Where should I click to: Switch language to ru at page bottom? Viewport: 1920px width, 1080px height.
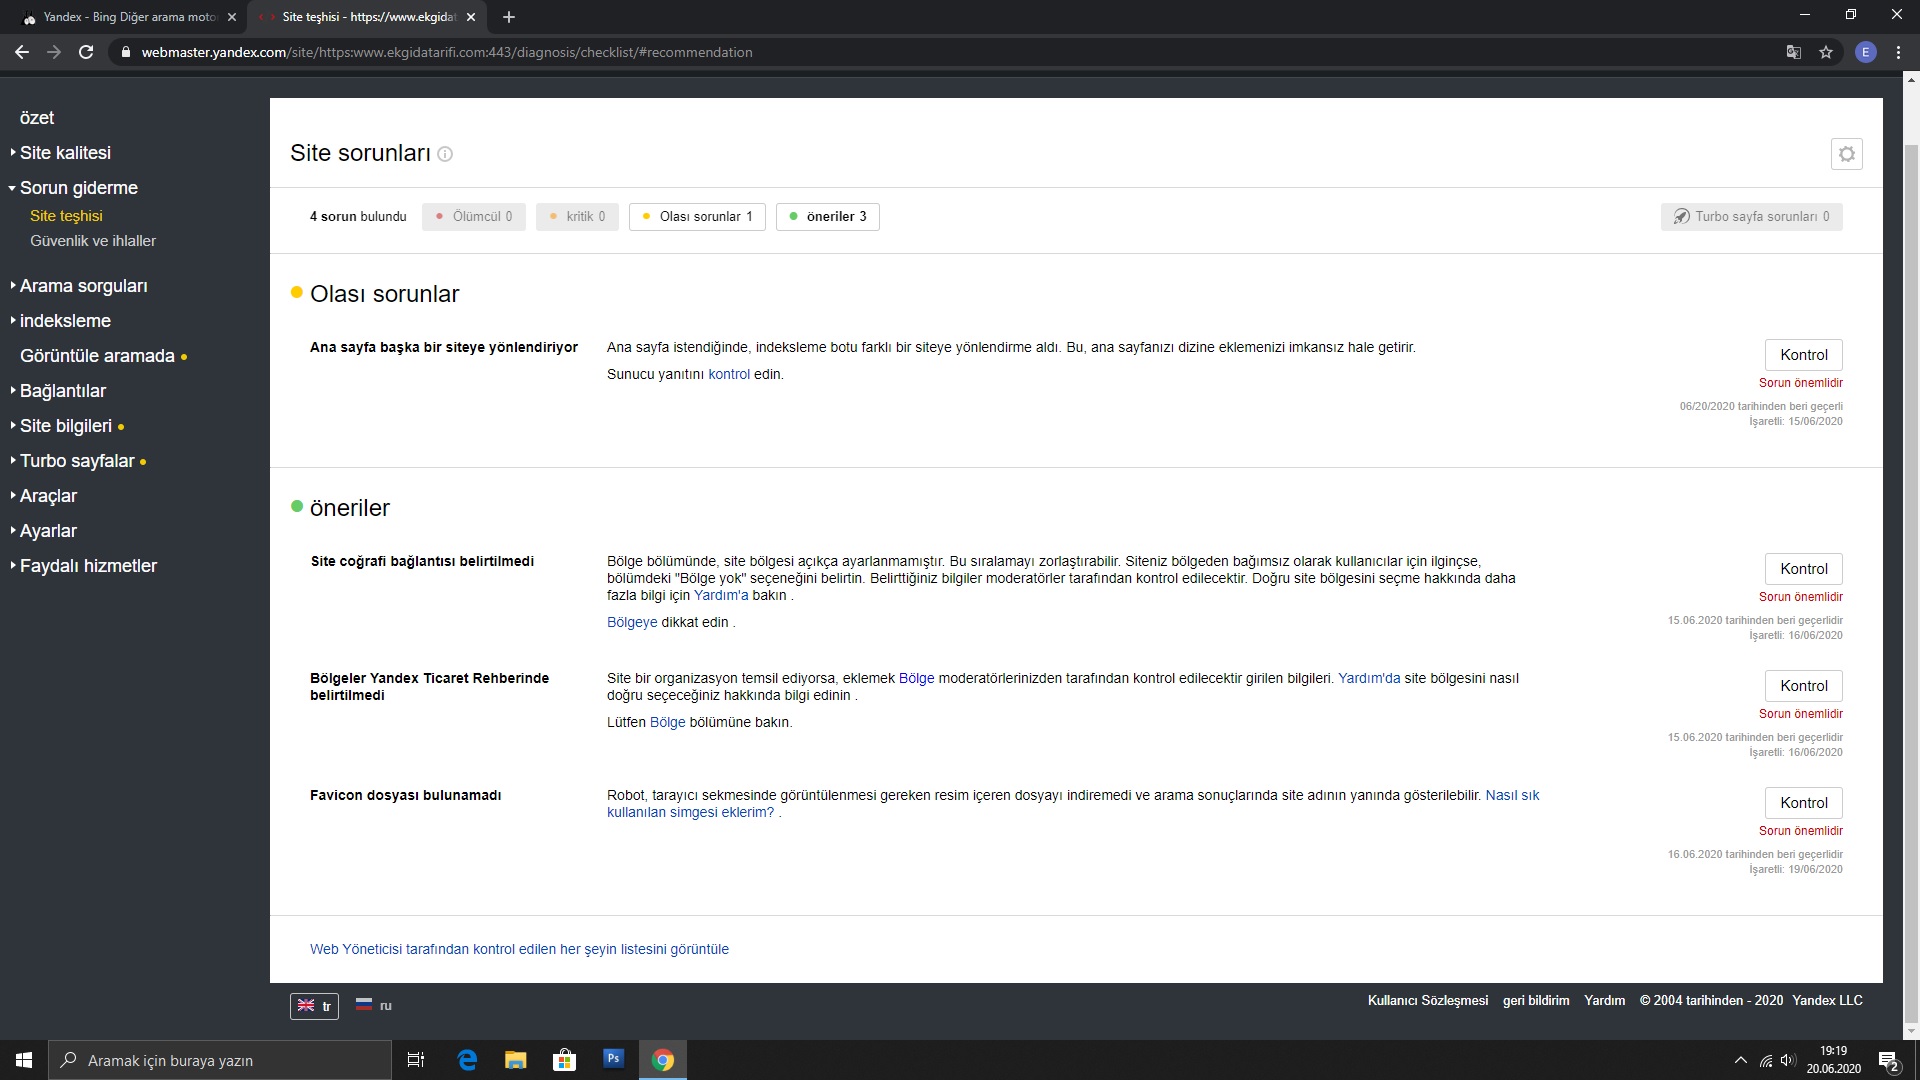coord(375,1005)
